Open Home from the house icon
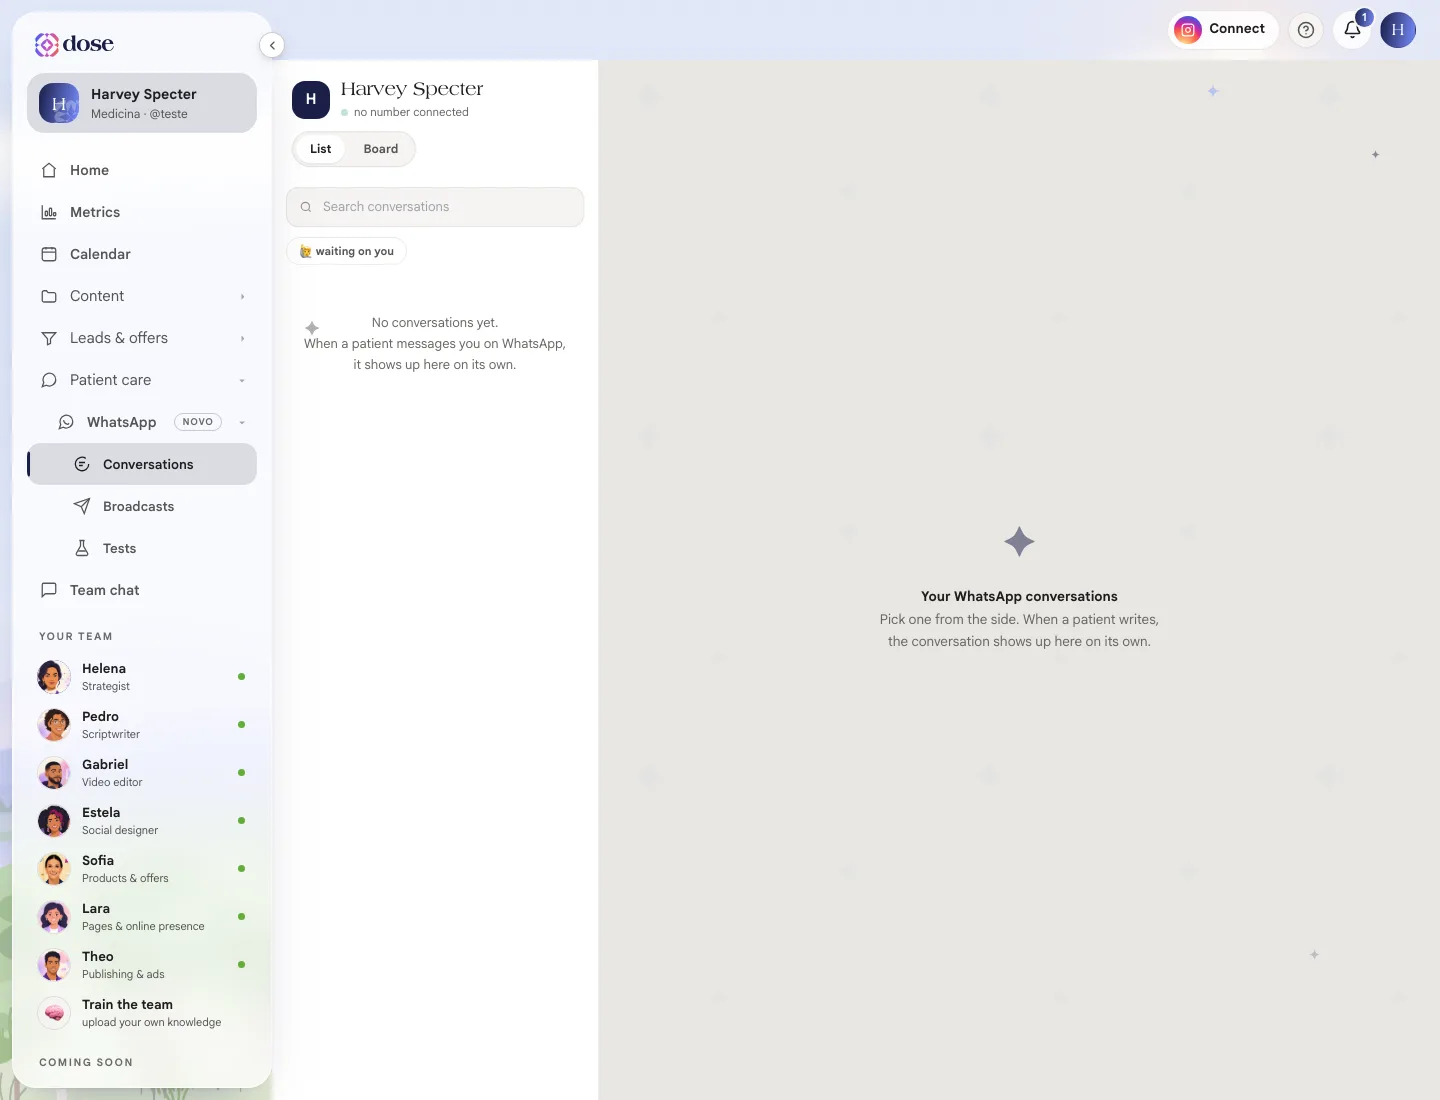Viewport: 1440px width, 1100px height. [49, 170]
